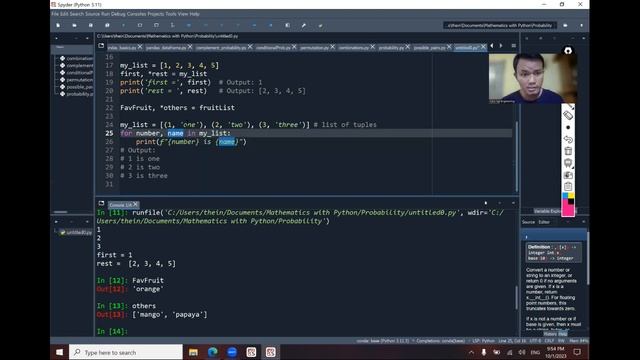Open the working directory path dropdown
Screen dimensions: 640x360
pos(500,25)
